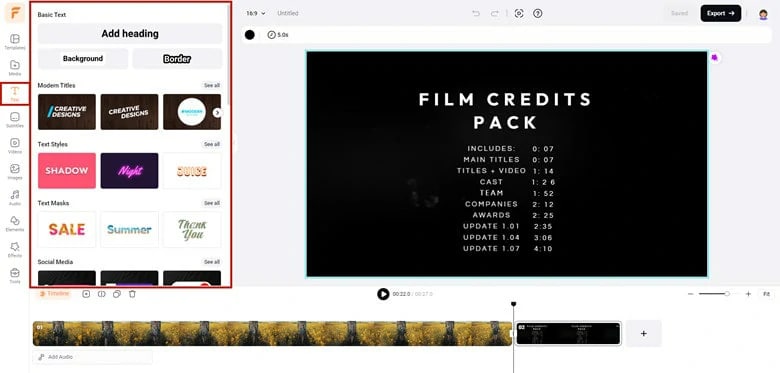Play the video preview

383,294
